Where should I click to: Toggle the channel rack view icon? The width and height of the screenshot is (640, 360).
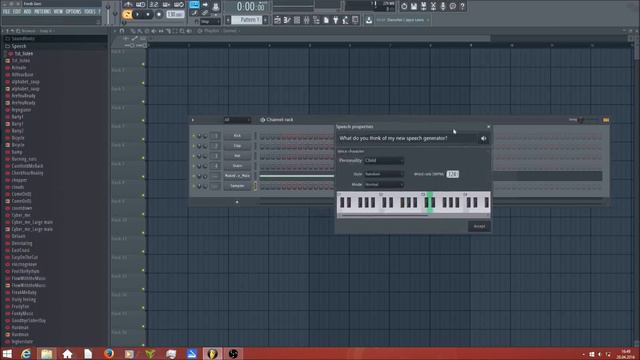297,20
